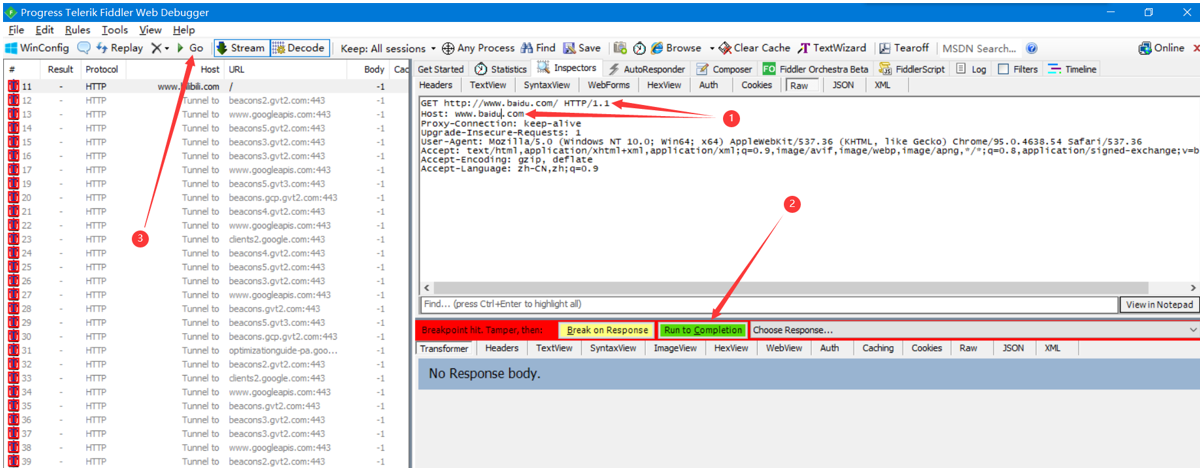Select session 31 optimizationguide-pa row
The image size is (1200, 468).
tap(205, 351)
